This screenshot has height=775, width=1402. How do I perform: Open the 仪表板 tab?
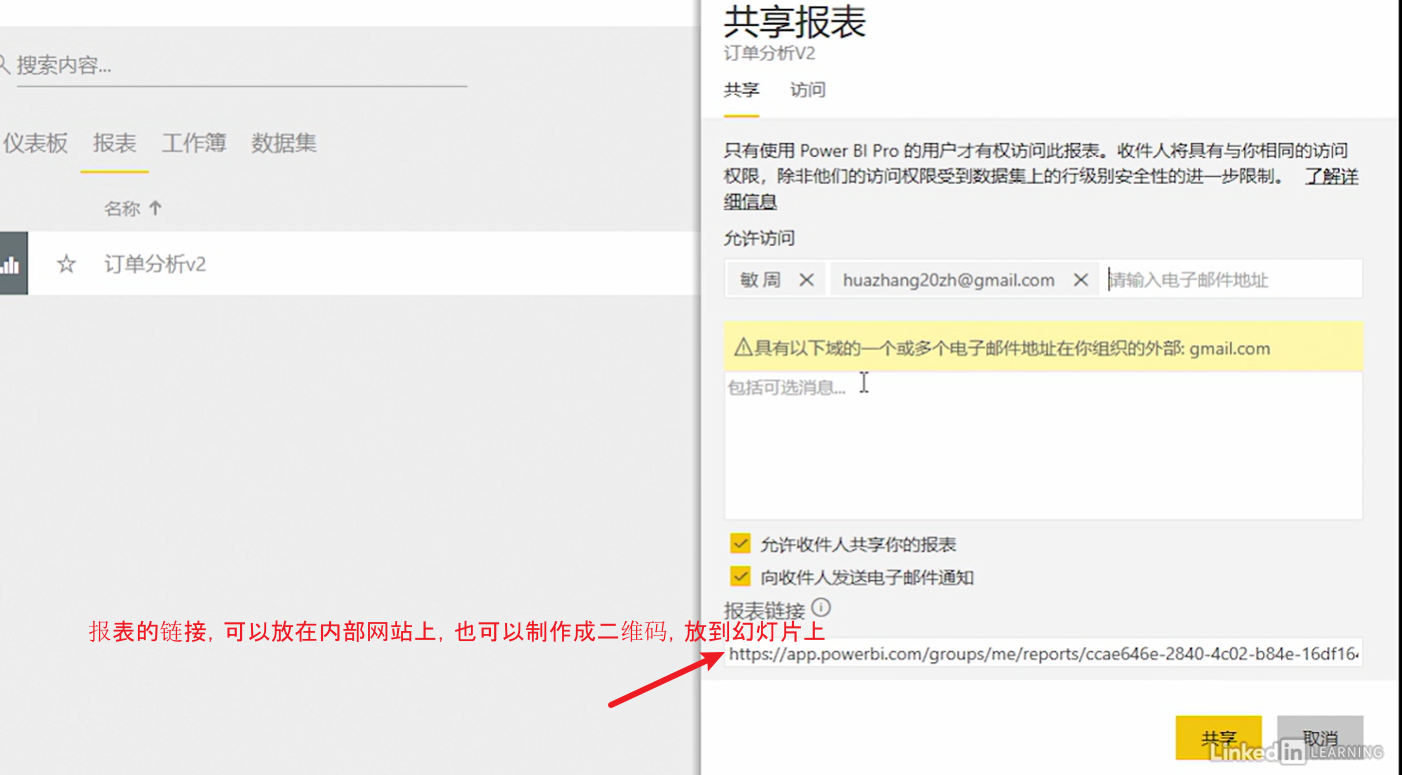point(35,143)
